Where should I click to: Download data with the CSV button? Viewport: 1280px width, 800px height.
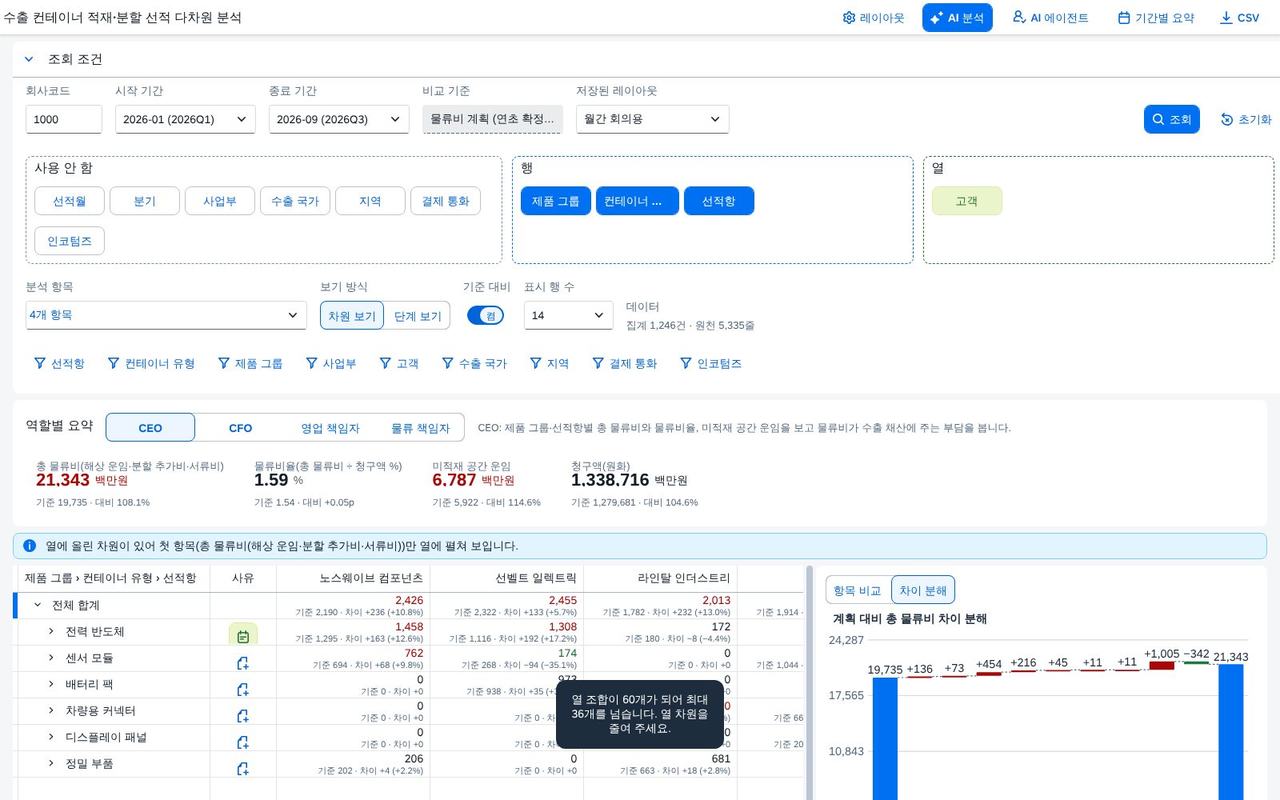point(1239,18)
